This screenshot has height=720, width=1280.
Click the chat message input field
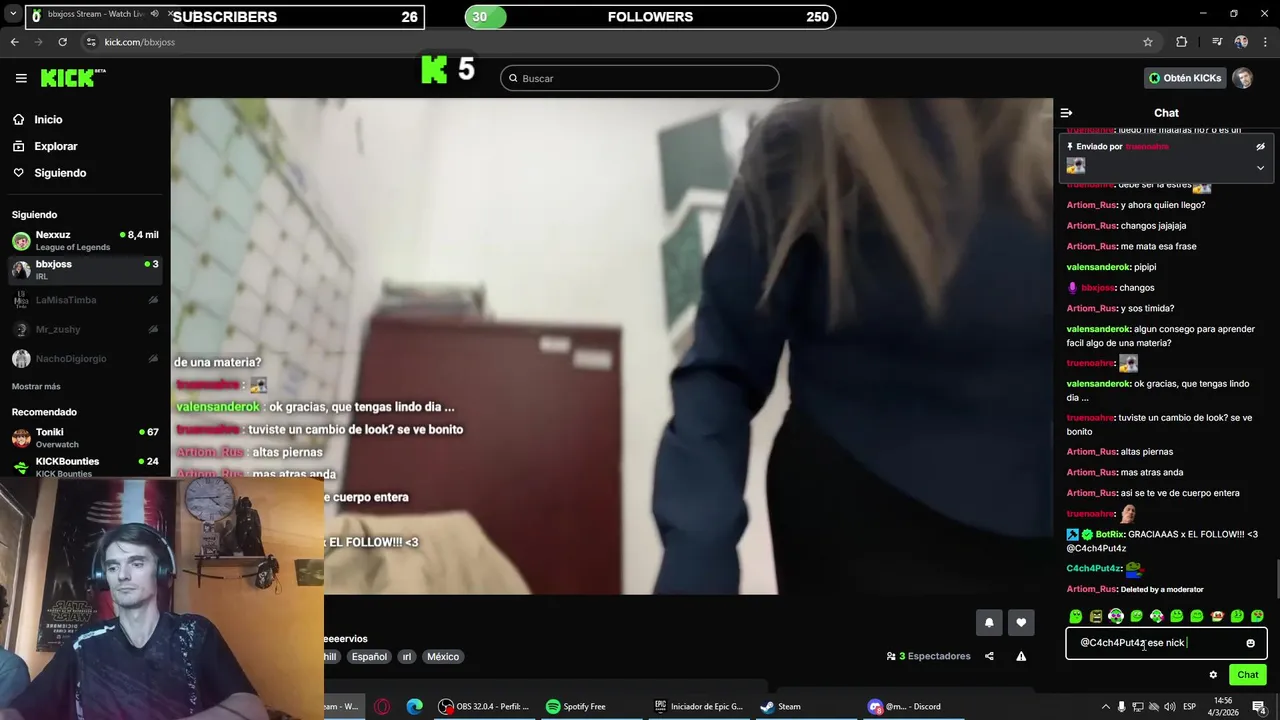pos(1166,643)
